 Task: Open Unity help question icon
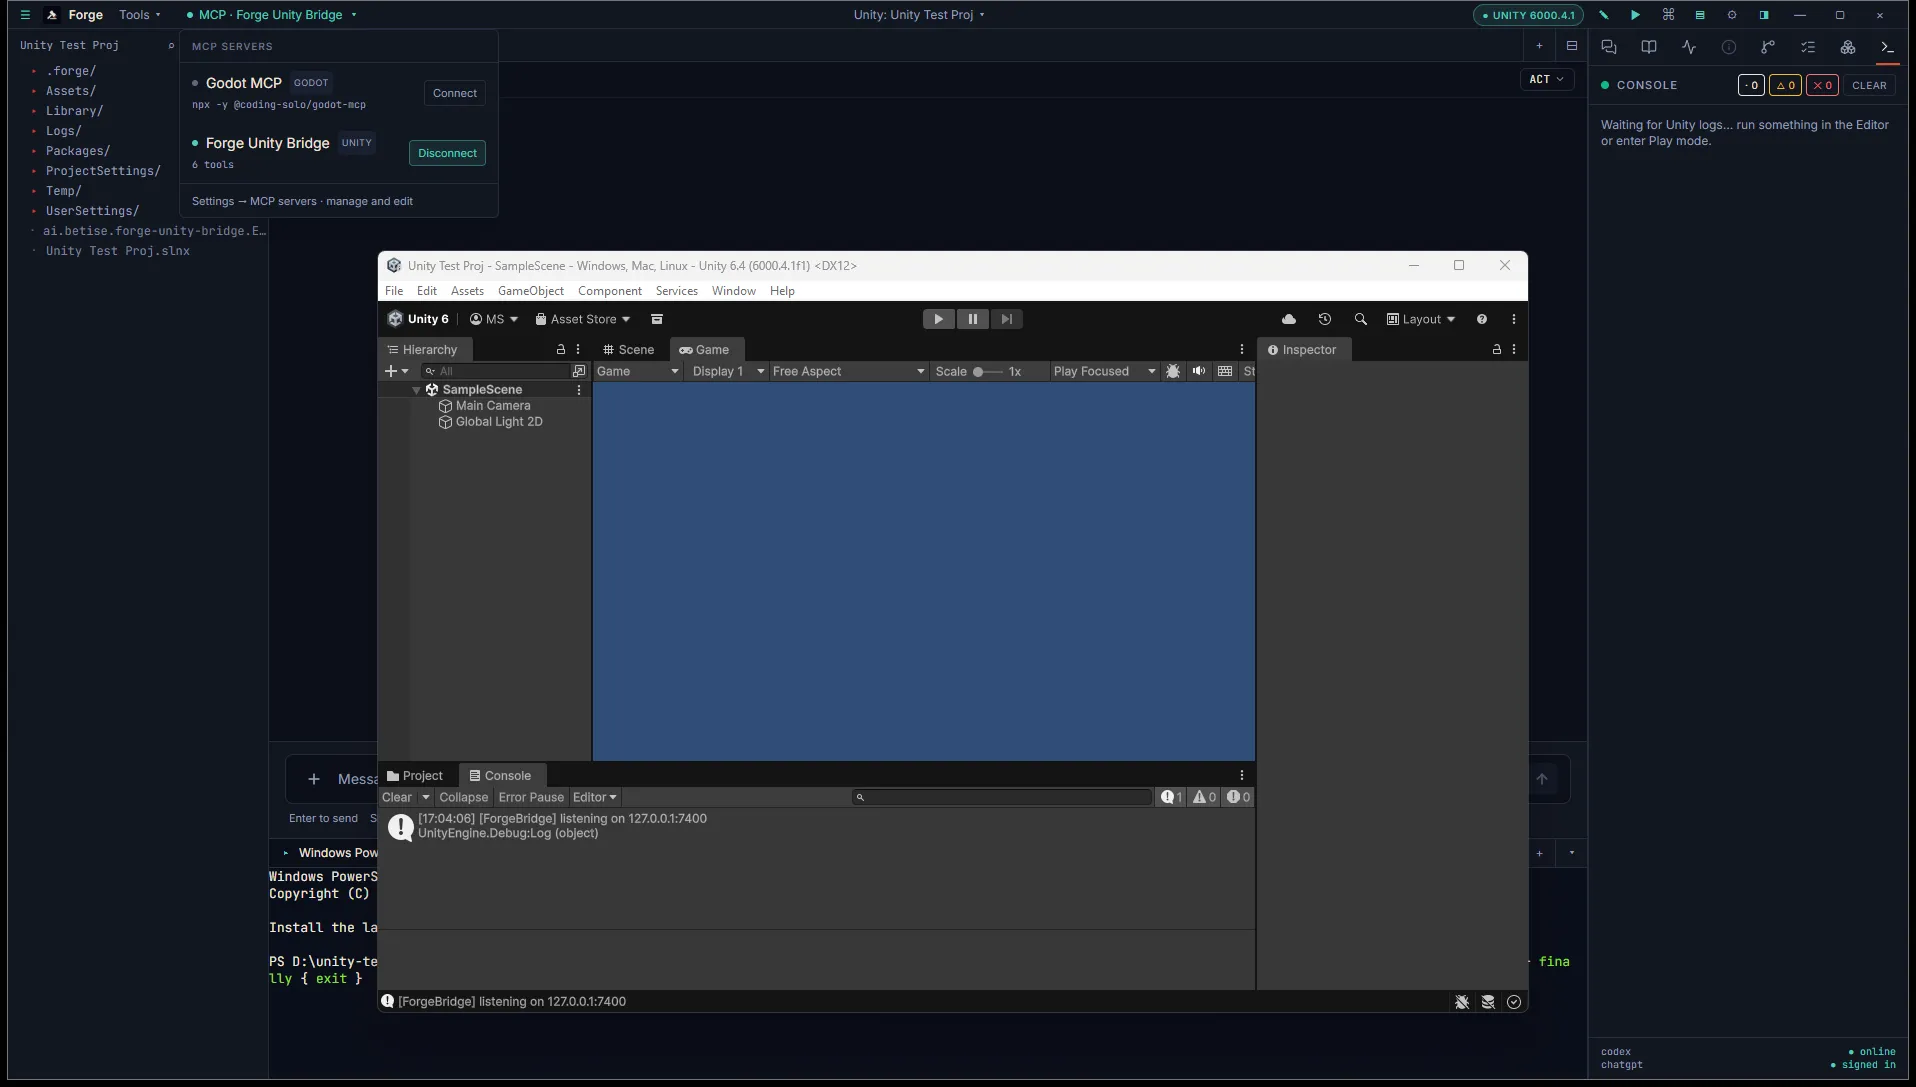tap(1482, 319)
